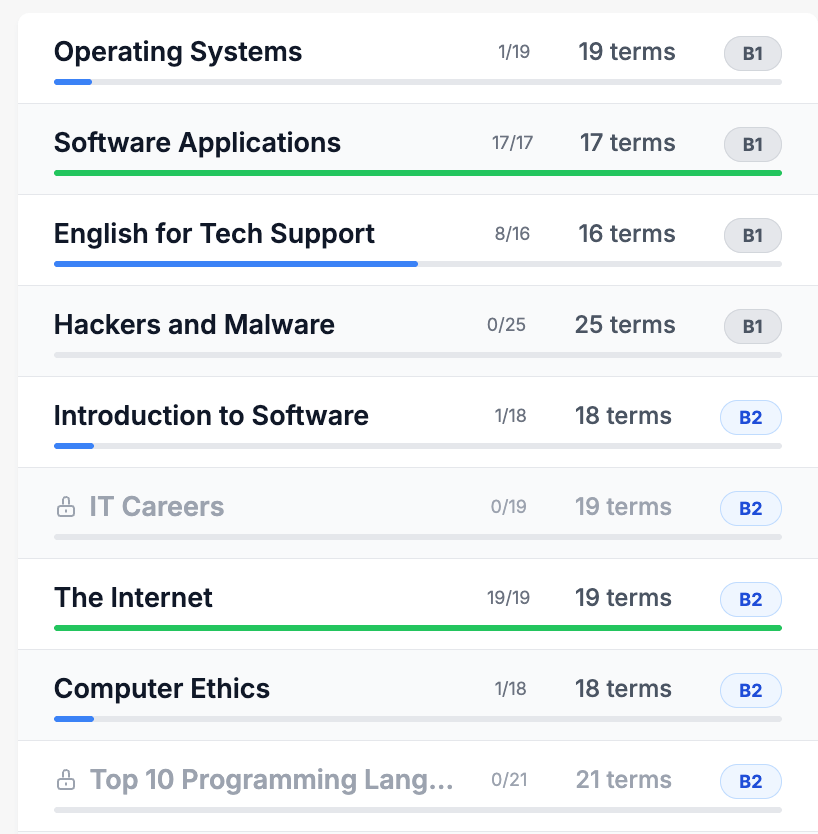The height and width of the screenshot is (834, 818).
Task: Click the B2 badge on Introduction to Software
Action: (x=750, y=417)
